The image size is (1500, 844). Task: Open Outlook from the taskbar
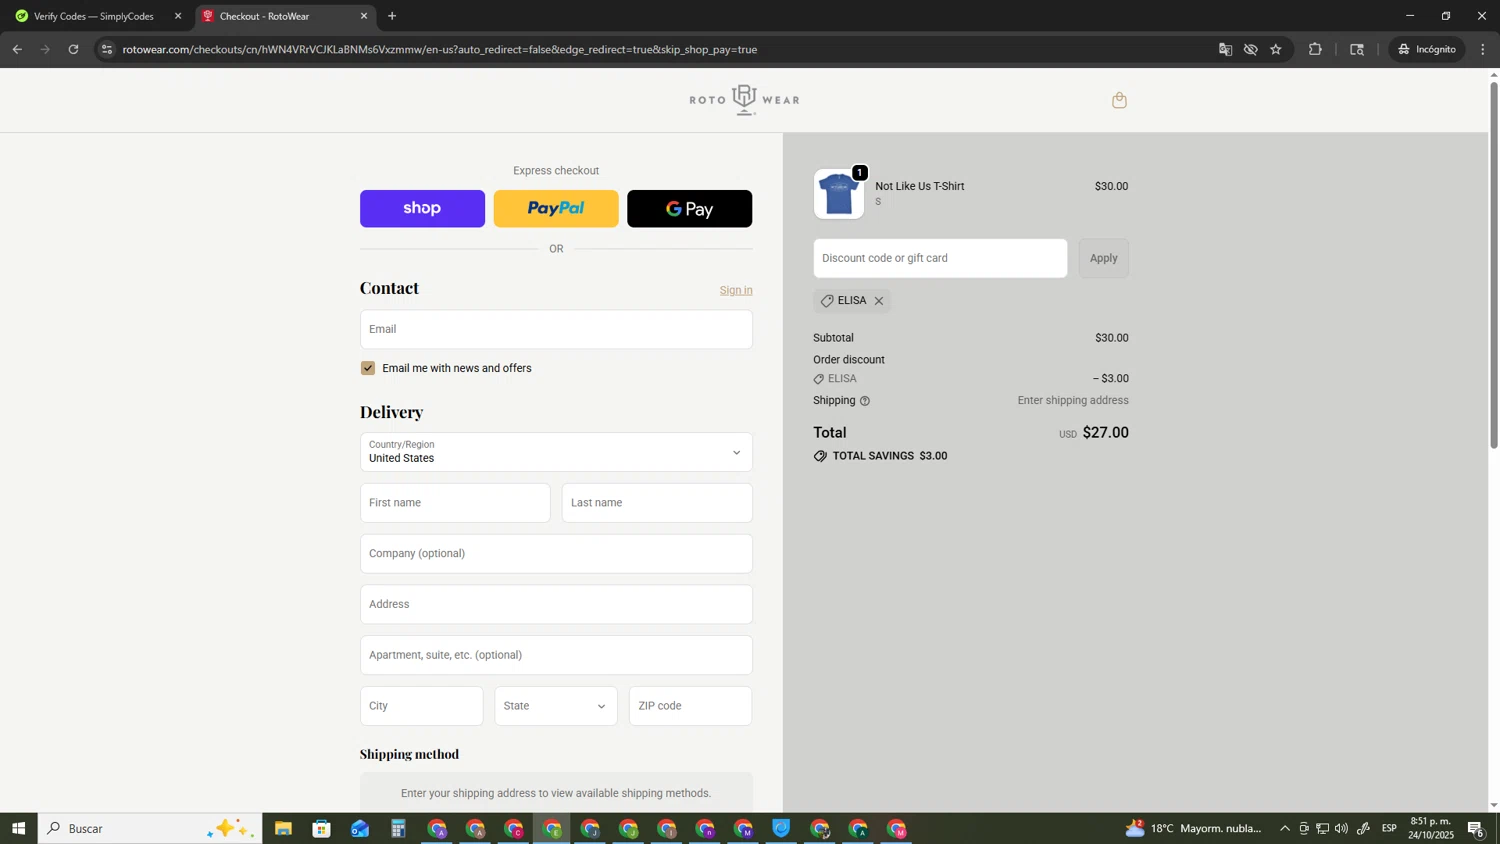360,829
